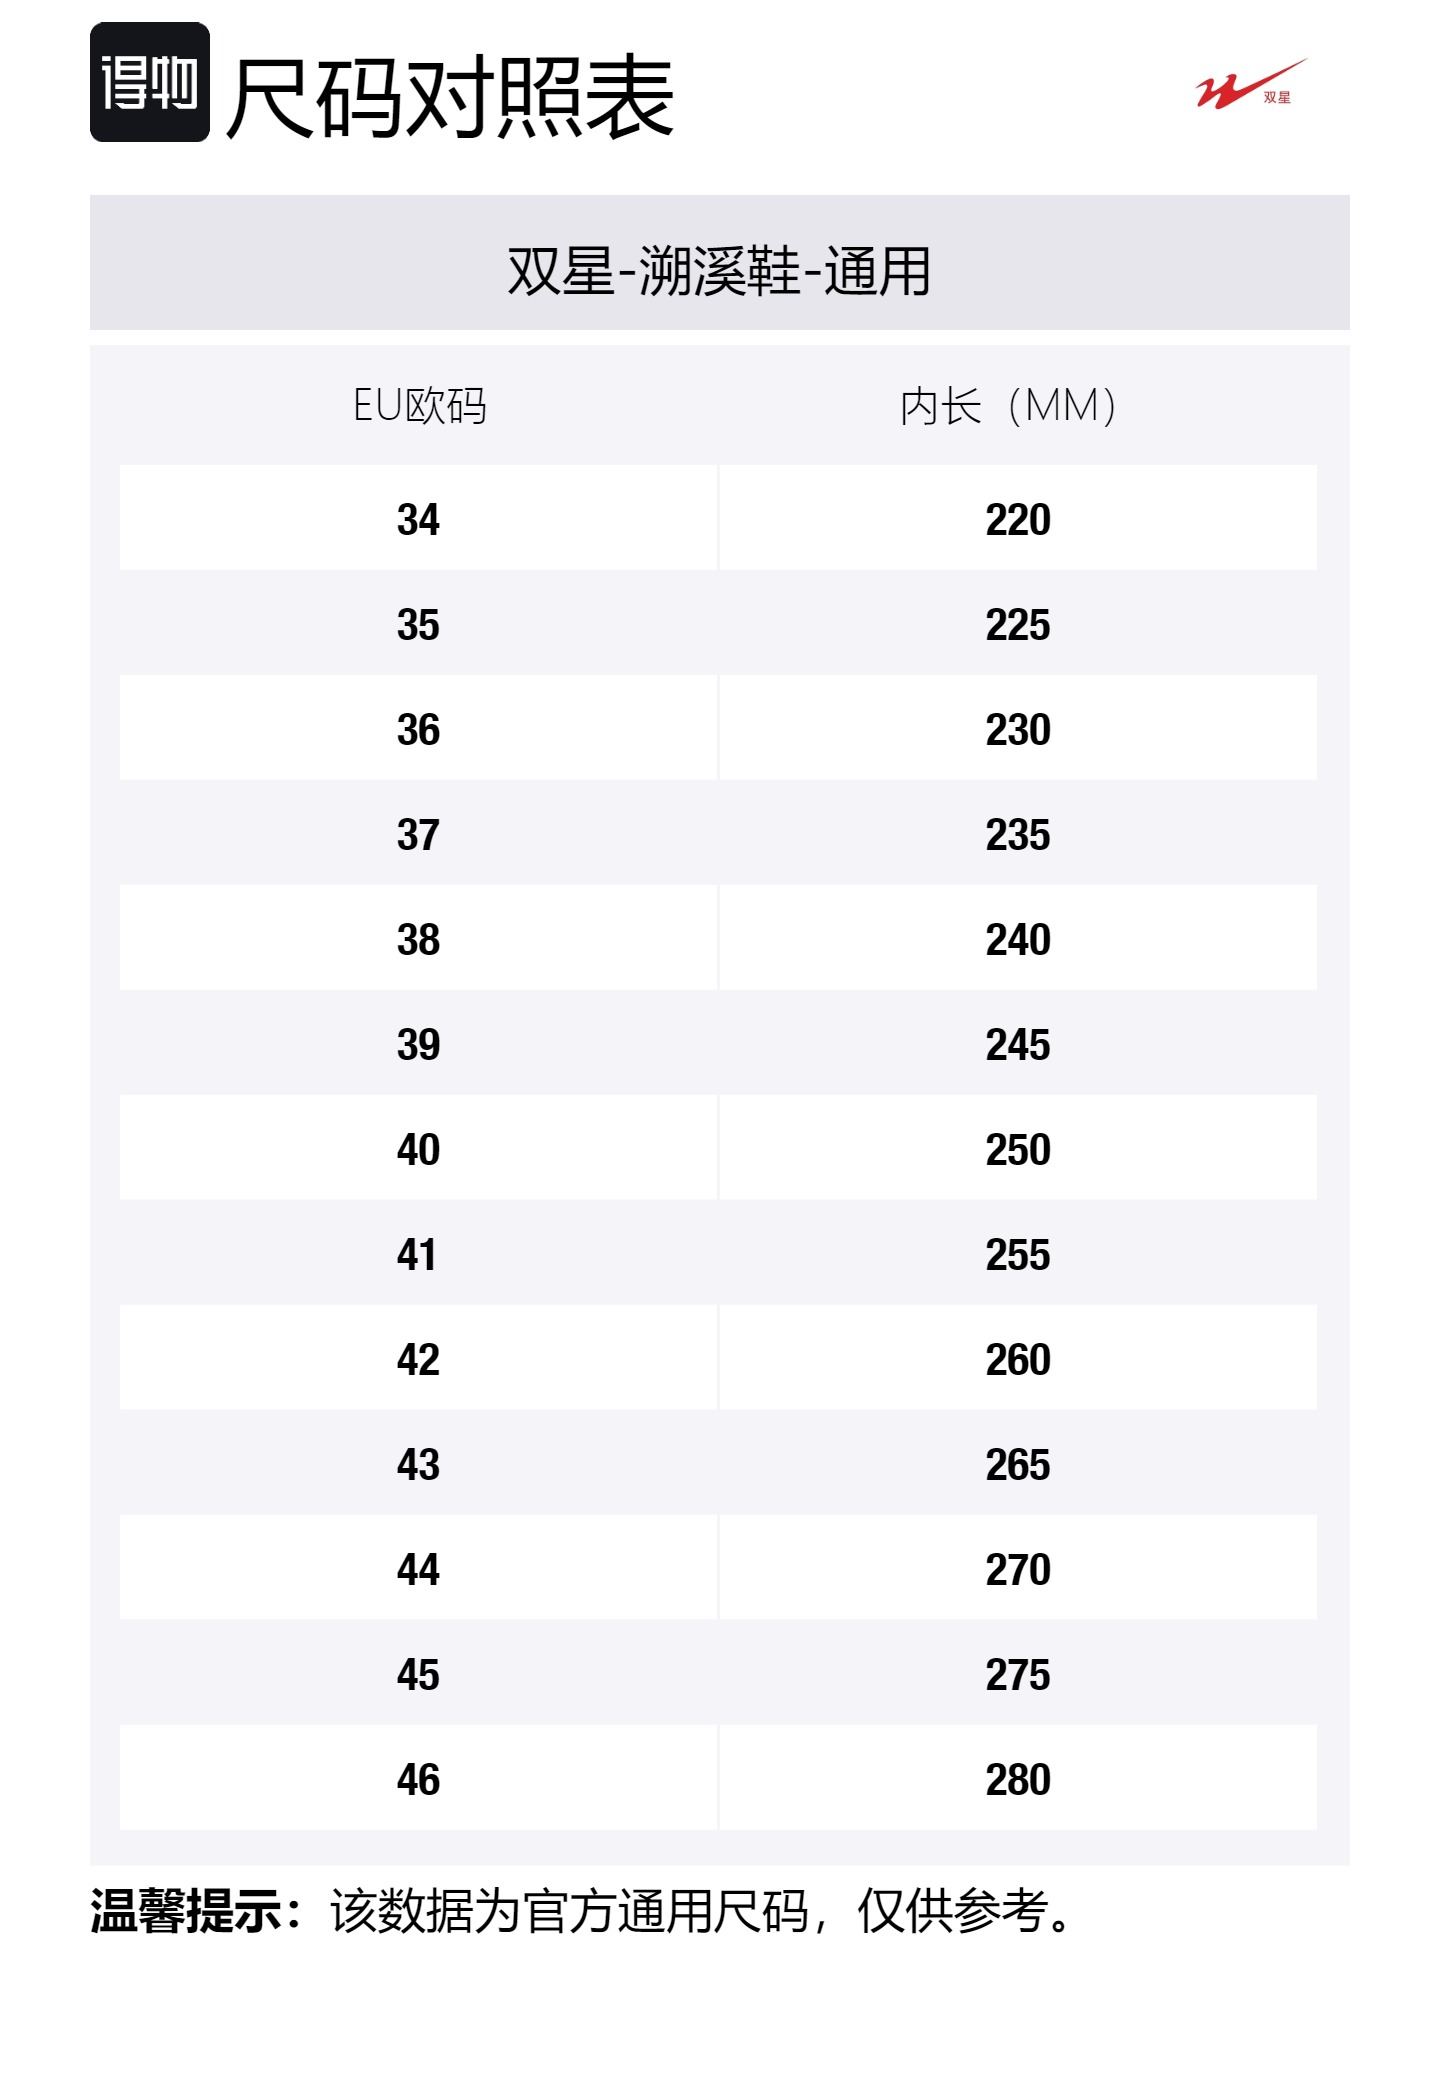Select the 220 inner length cell

[1017, 519]
